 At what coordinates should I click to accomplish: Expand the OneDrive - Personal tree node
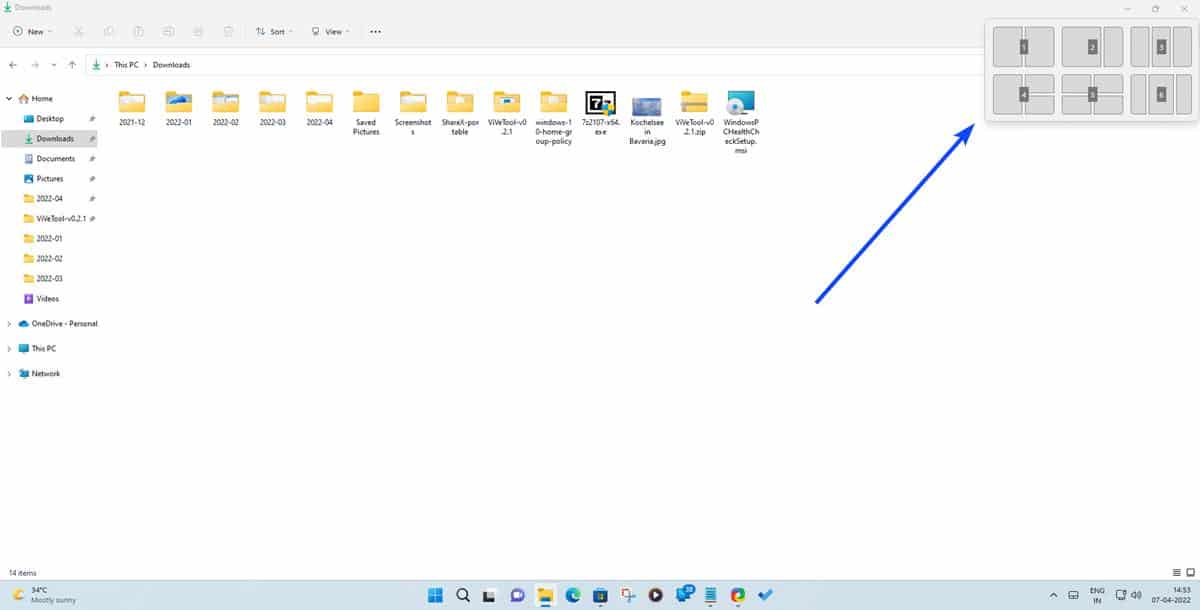9,324
